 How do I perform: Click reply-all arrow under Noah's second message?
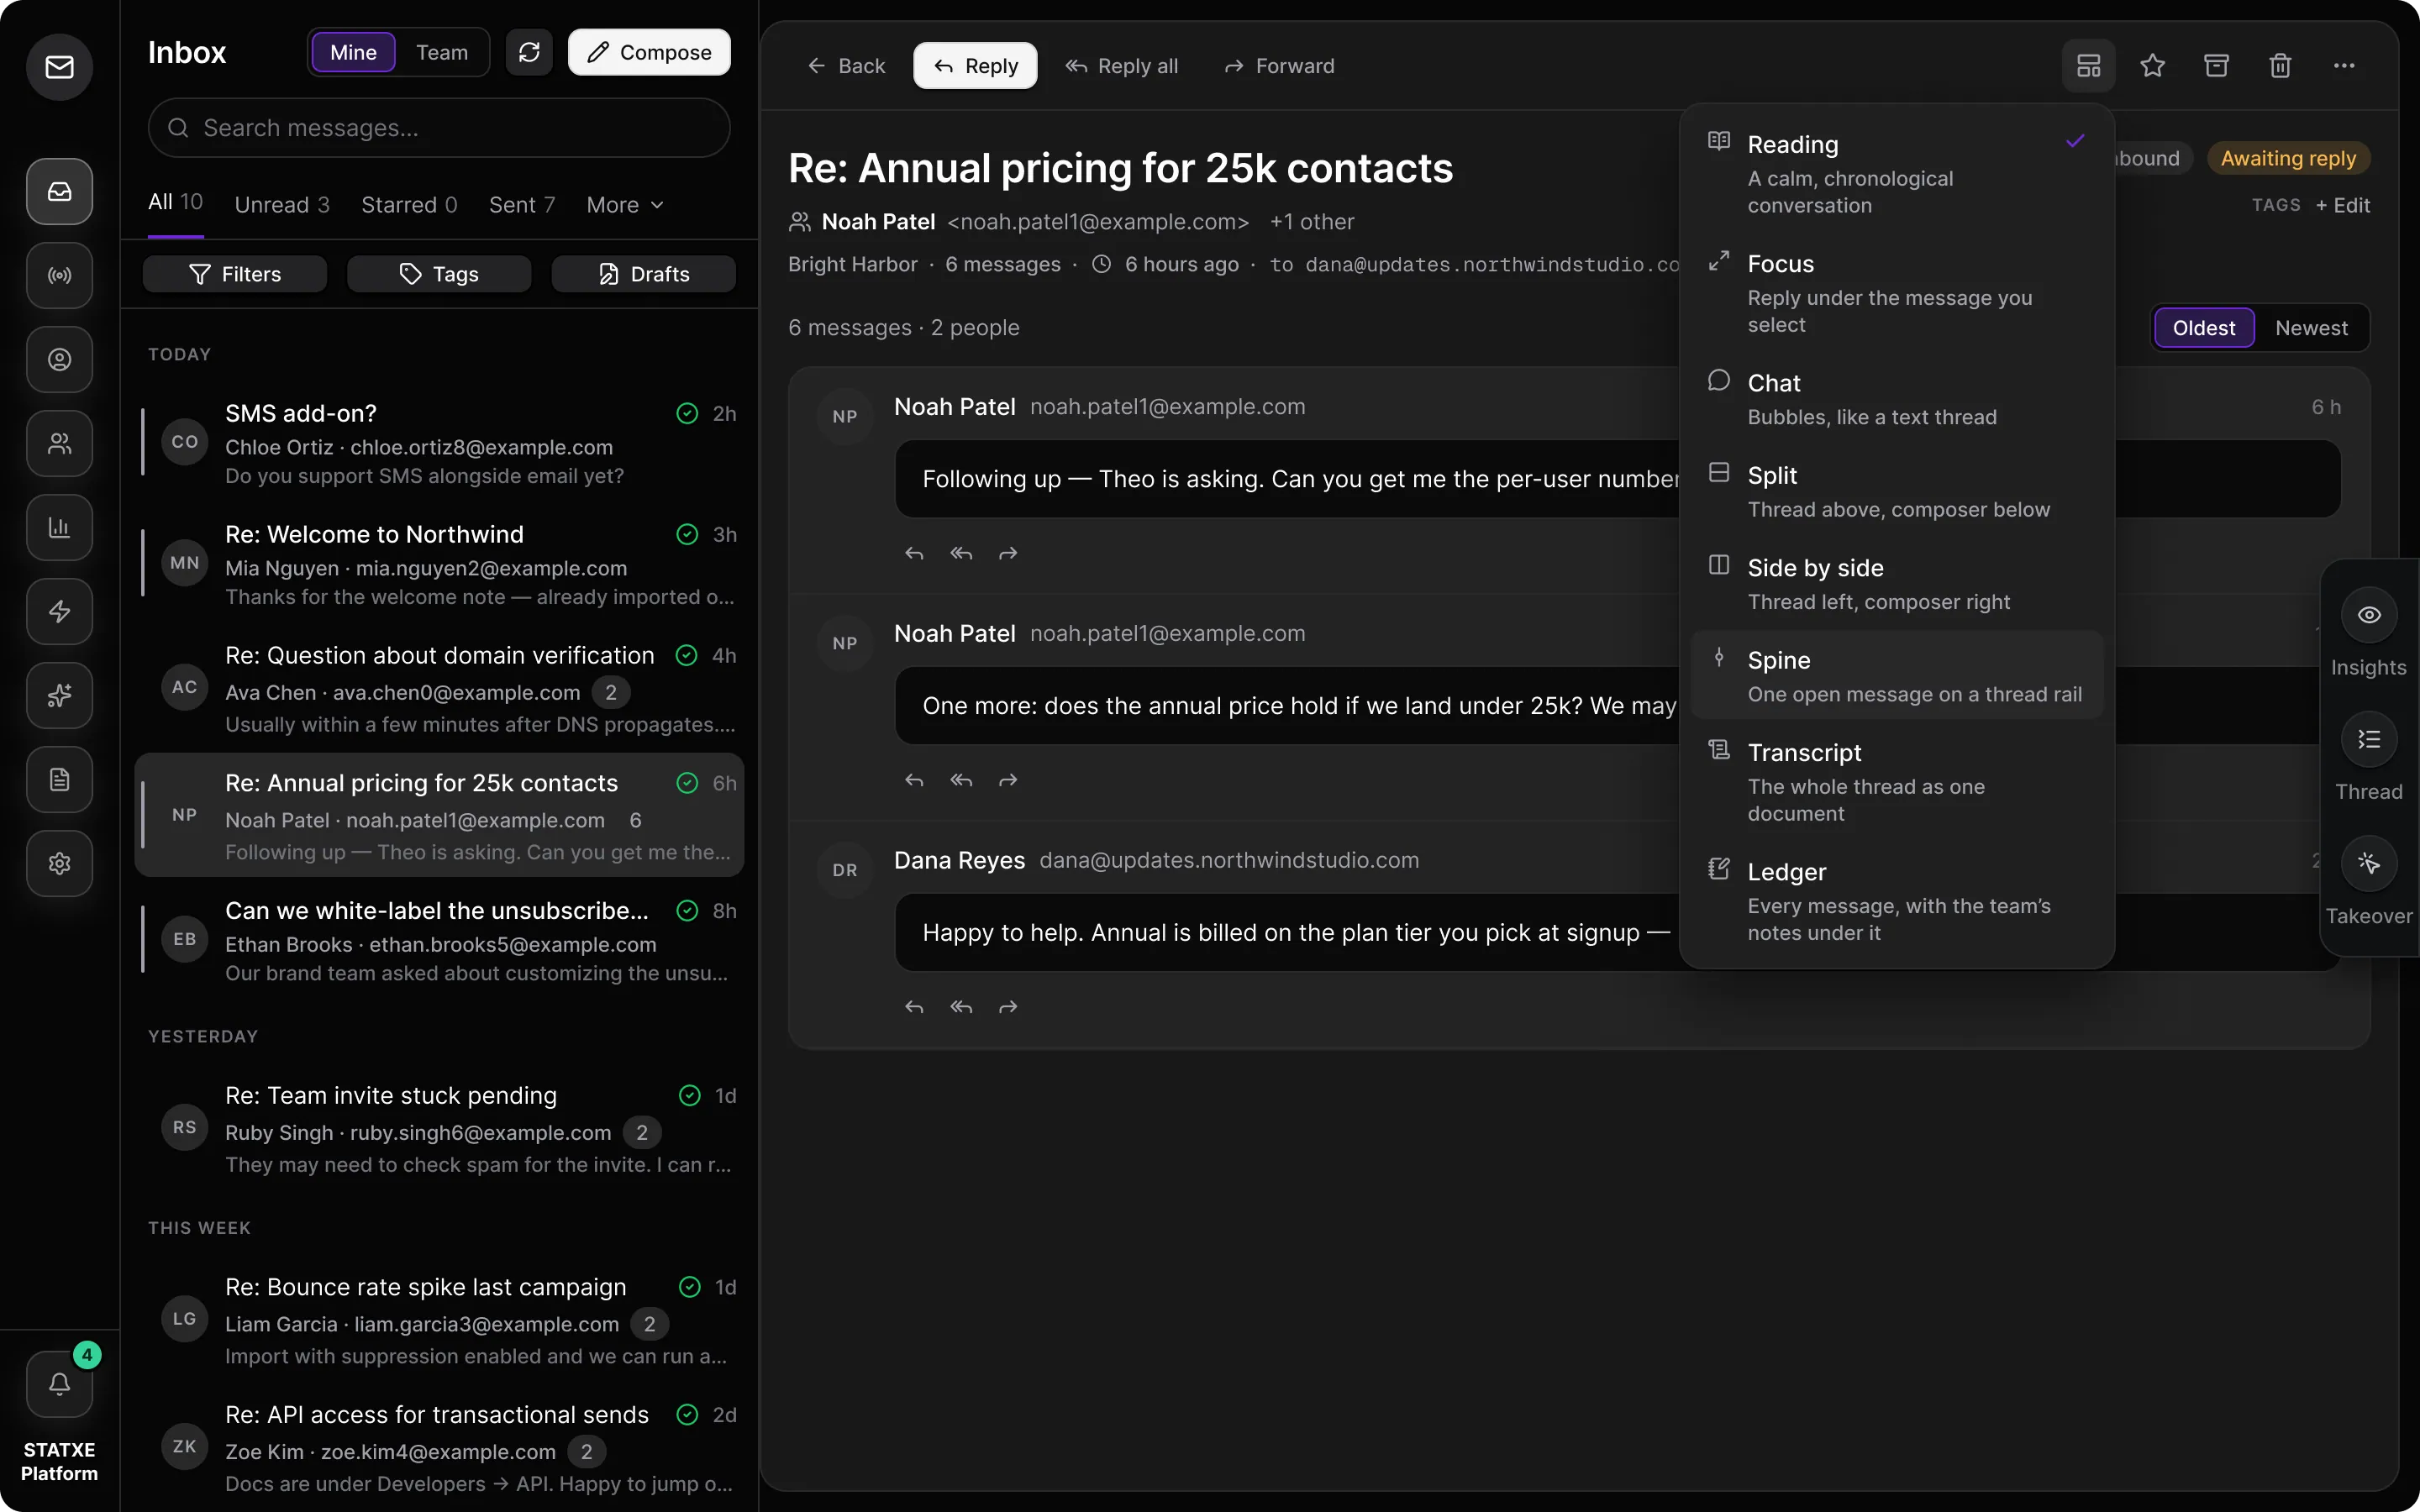[961, 780]
